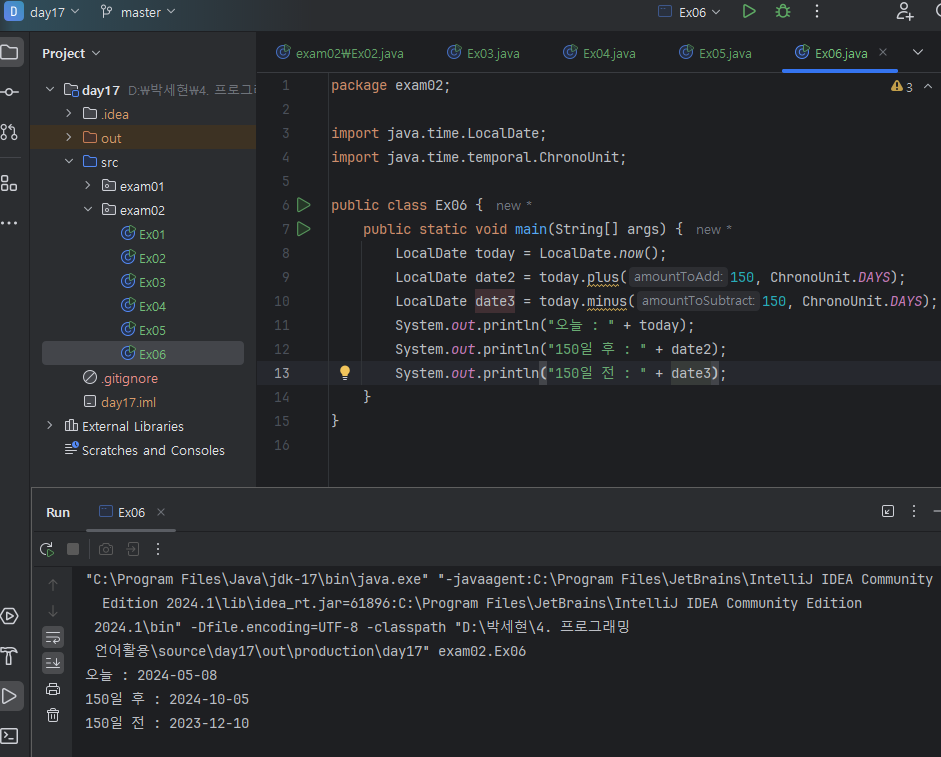Open the Run tool window from the sidebar
Viewport: 941px width, 757px height.
pyautogui.click(x=10, y=696)
